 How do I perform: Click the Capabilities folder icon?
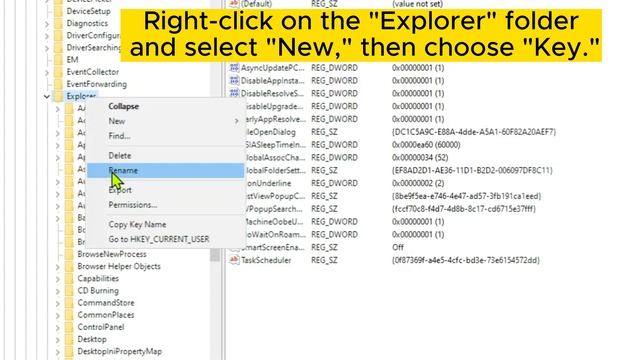click(x=69, y=279)
